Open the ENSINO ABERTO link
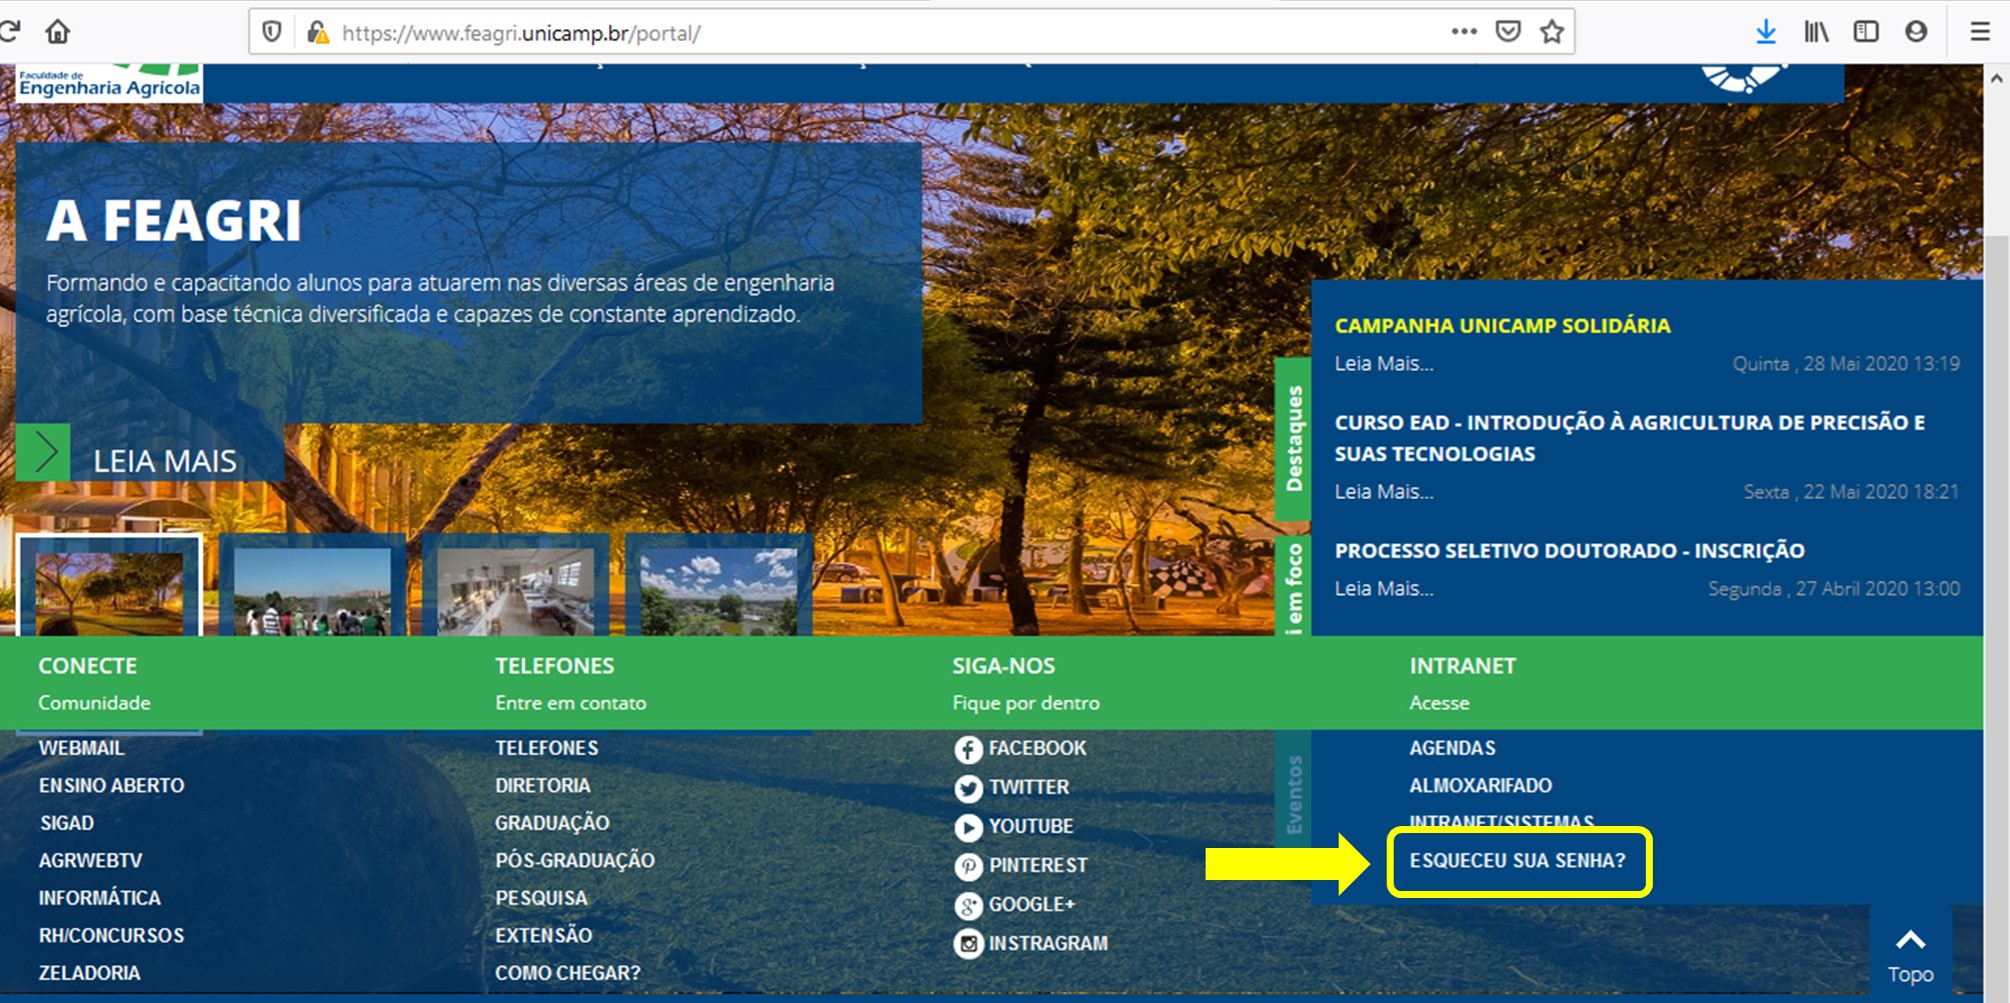The image size is (2010, 1003). 111,786
